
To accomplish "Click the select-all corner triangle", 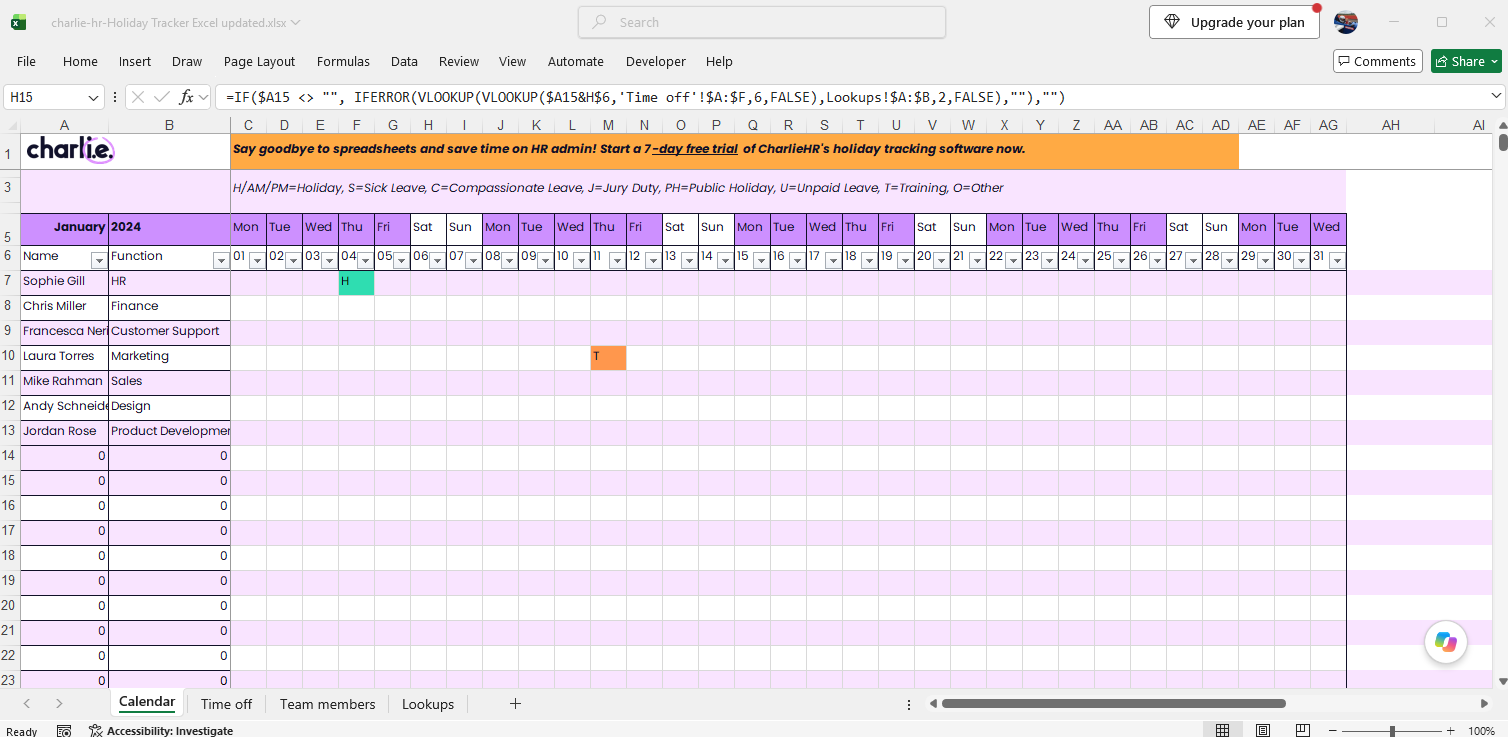I will (x=11, y=125).
